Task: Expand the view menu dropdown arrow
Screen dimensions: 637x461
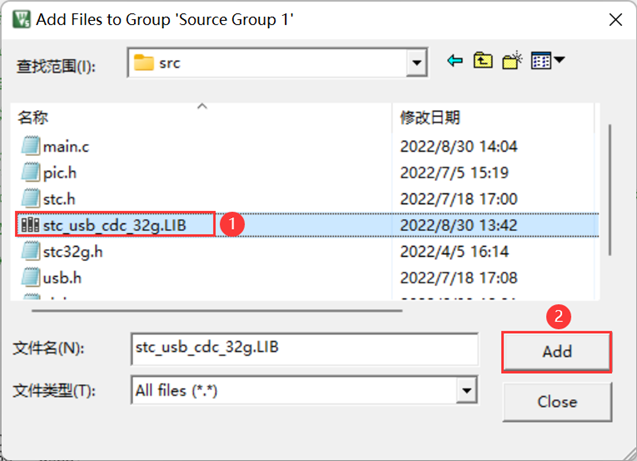Action: click(559, 60)
